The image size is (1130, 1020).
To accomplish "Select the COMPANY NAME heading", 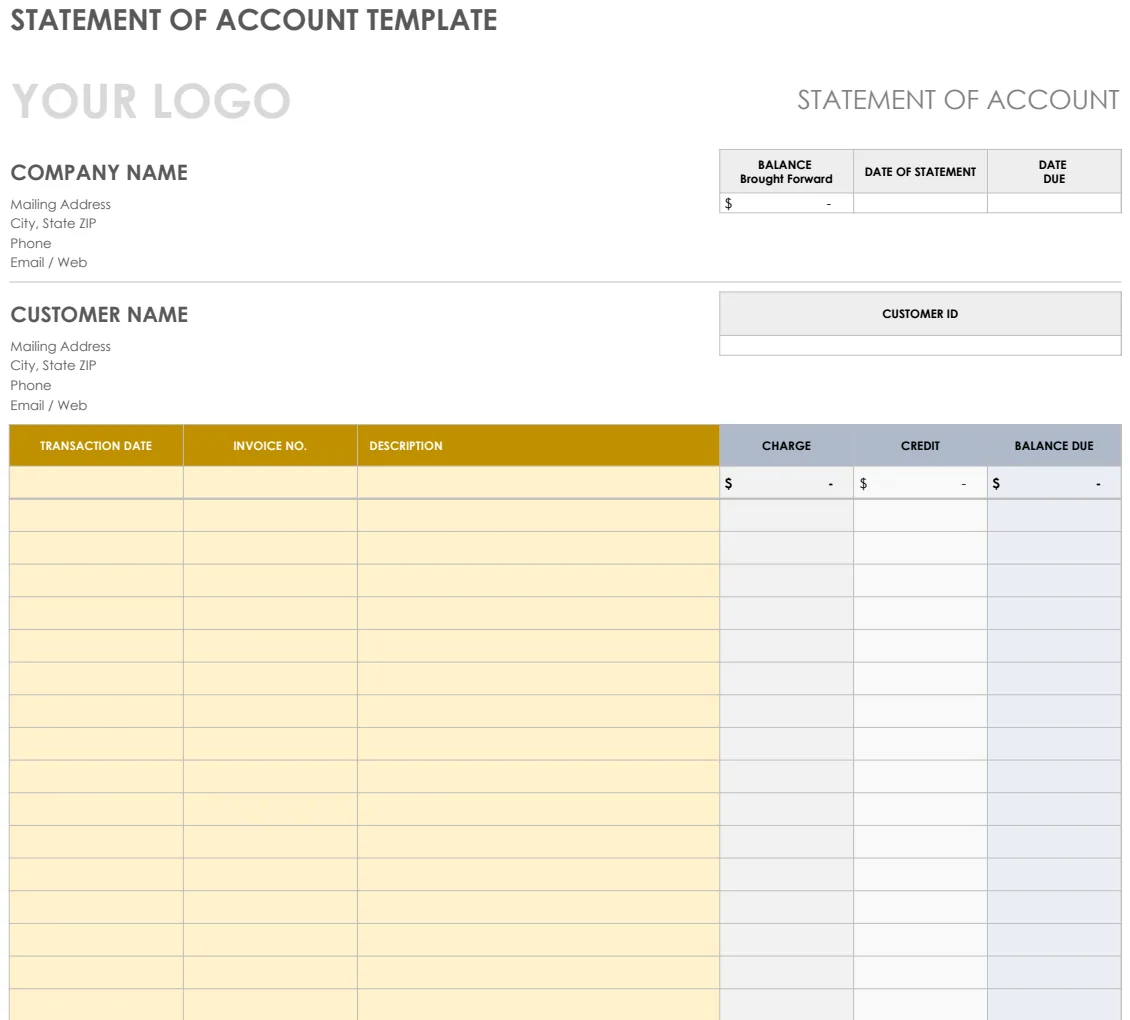I will [x=99, y=172].
